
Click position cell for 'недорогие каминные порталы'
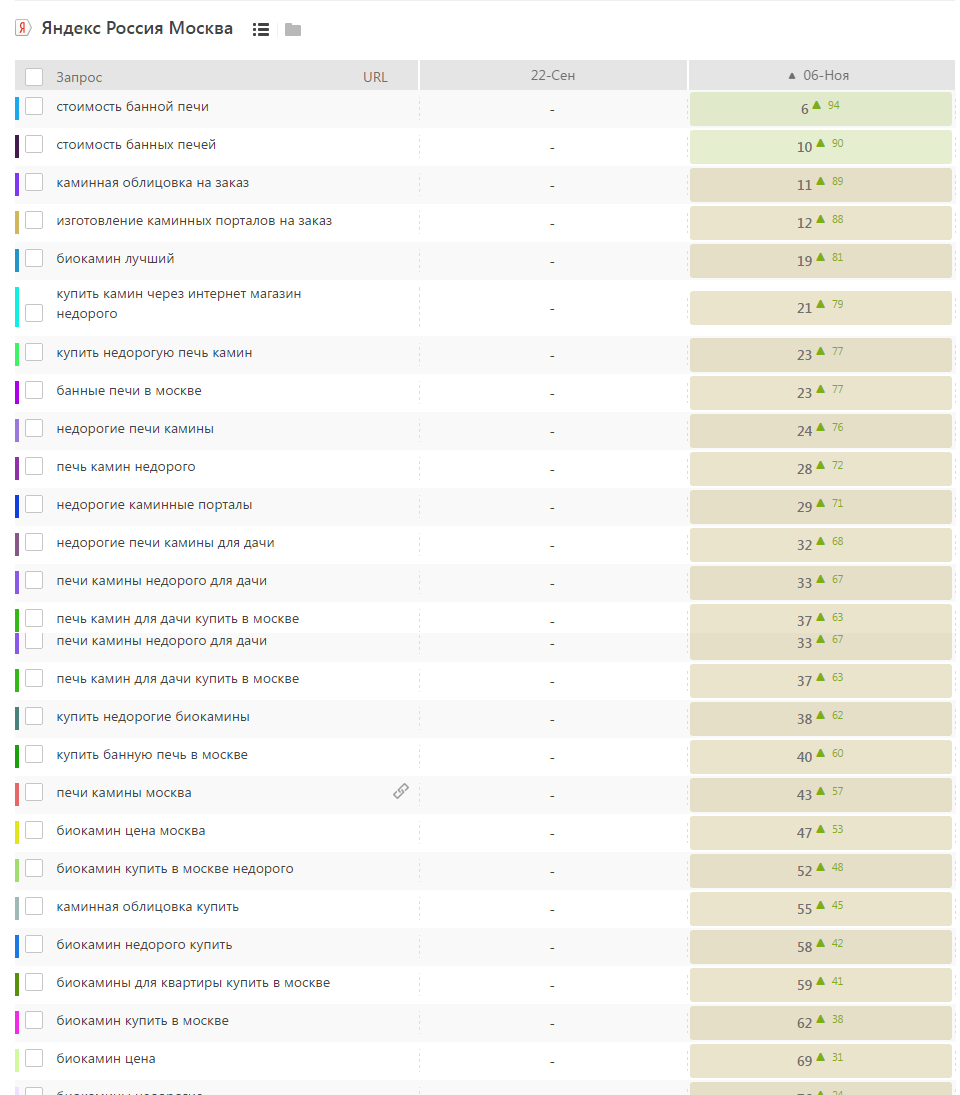coord(820,506)
